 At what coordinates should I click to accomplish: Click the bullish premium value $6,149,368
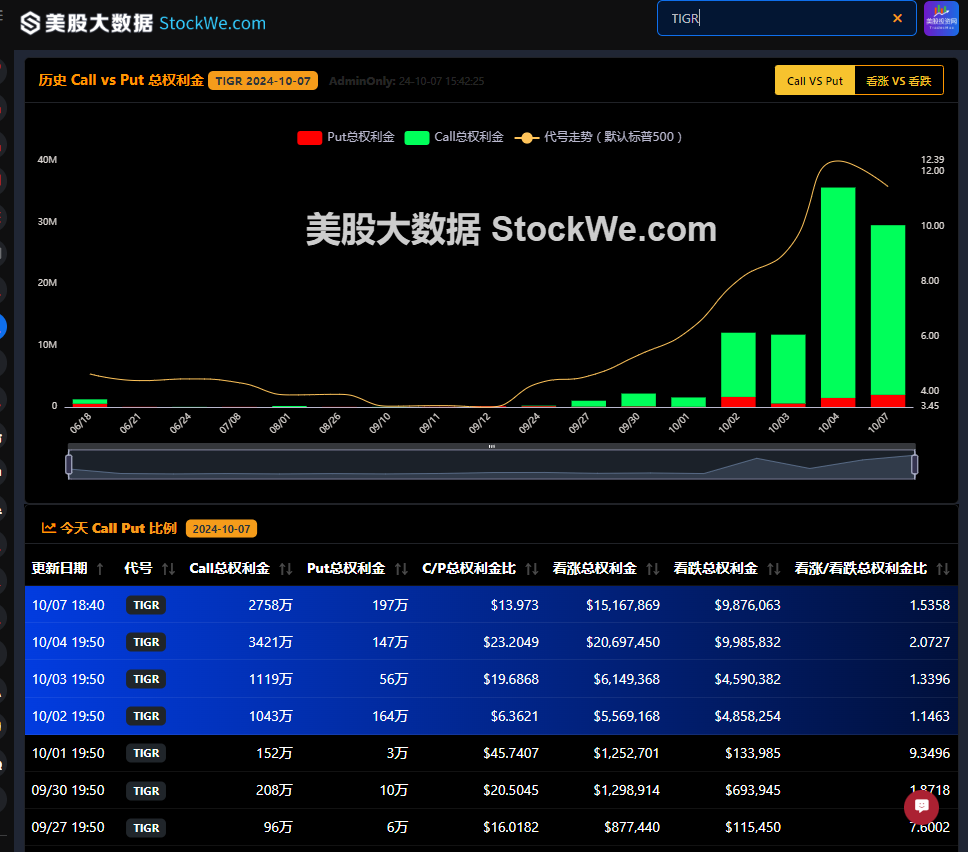[627, 679]
